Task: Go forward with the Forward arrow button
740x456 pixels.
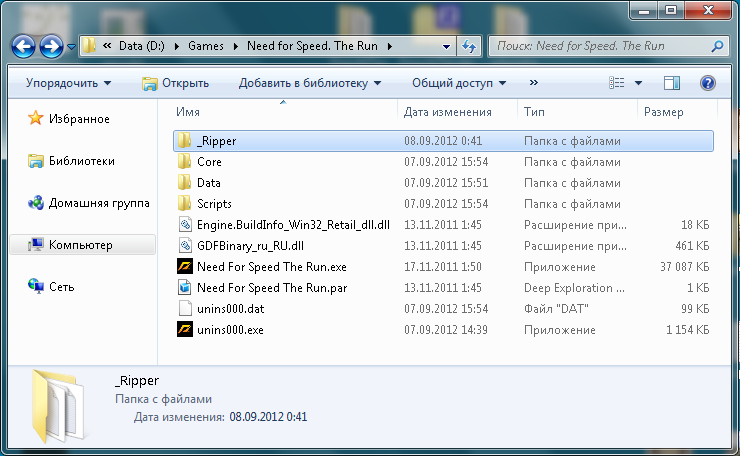Action: [x=51, y=46]
